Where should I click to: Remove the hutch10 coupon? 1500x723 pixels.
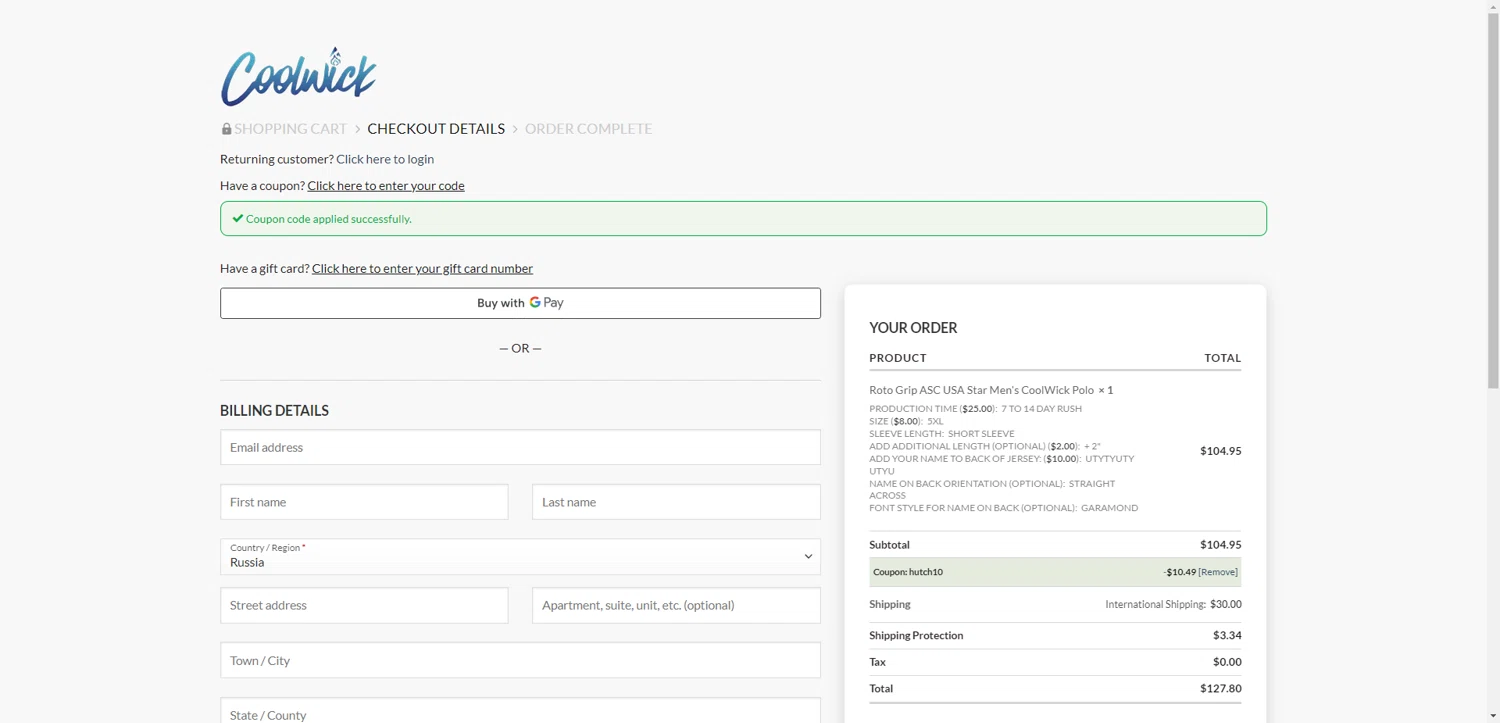coord(1218,572)
